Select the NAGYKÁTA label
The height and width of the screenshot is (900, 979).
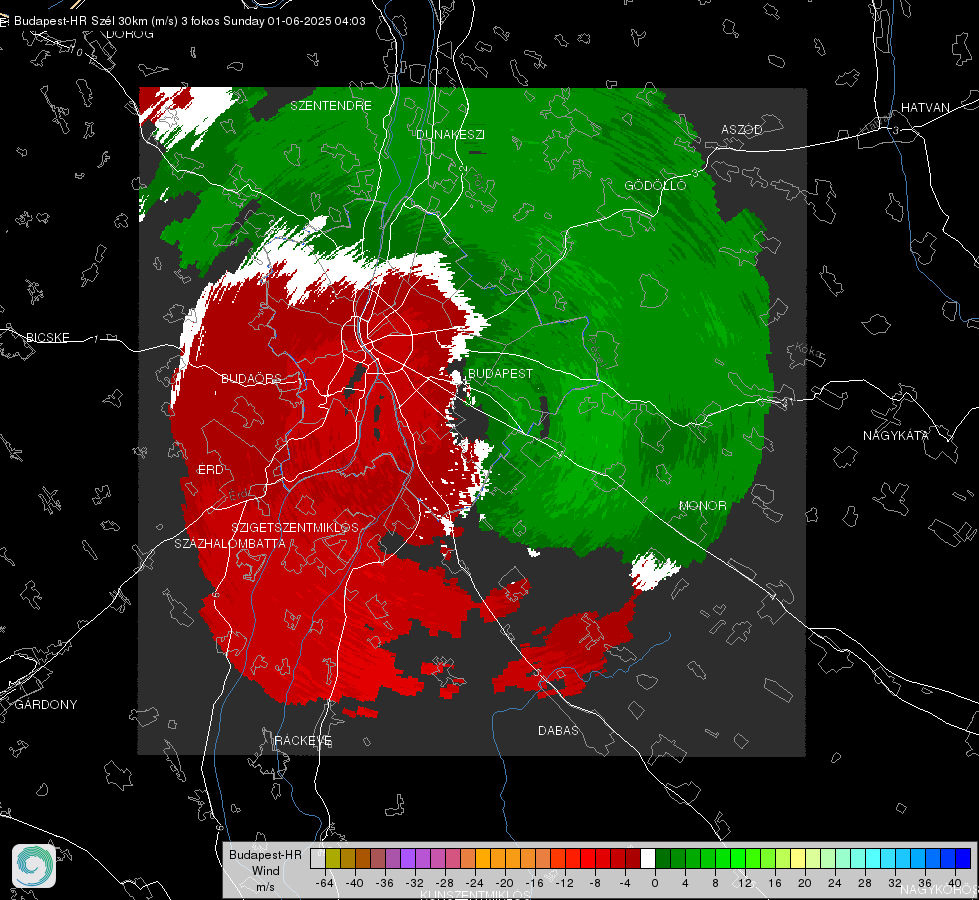[896, 435]
